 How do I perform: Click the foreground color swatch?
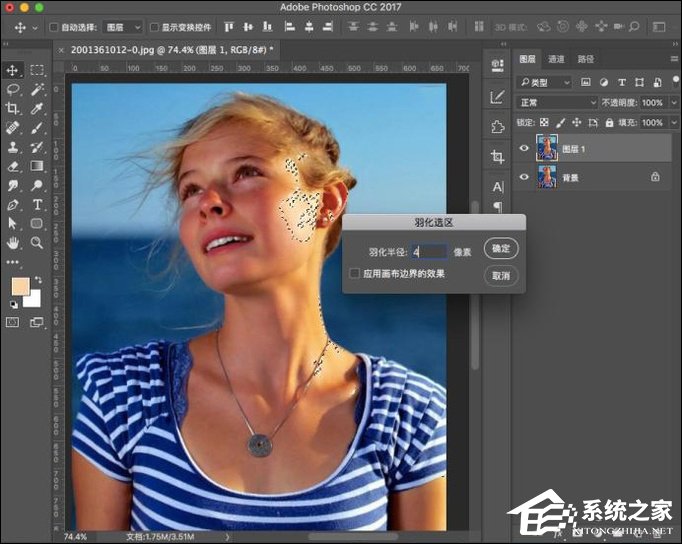[x=20, y=287]
